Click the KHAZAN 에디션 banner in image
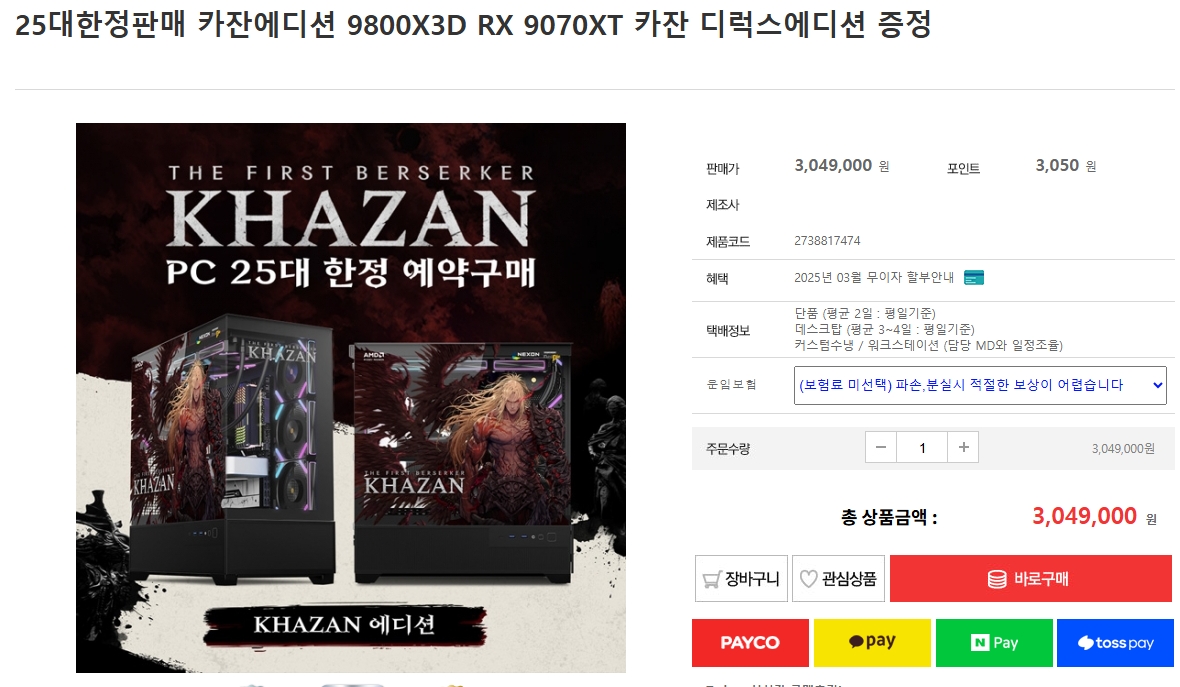This screenshot has height=687, width=1180. (345, 625)
